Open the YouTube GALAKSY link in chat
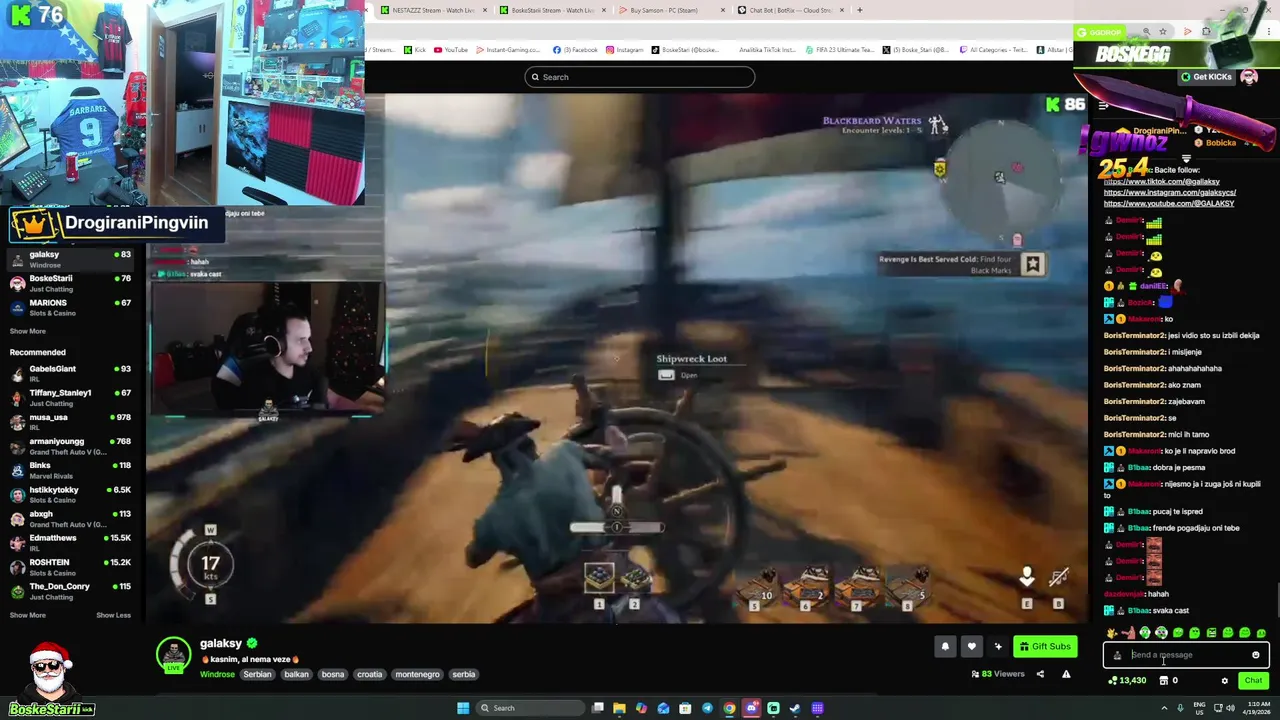 1169,203
